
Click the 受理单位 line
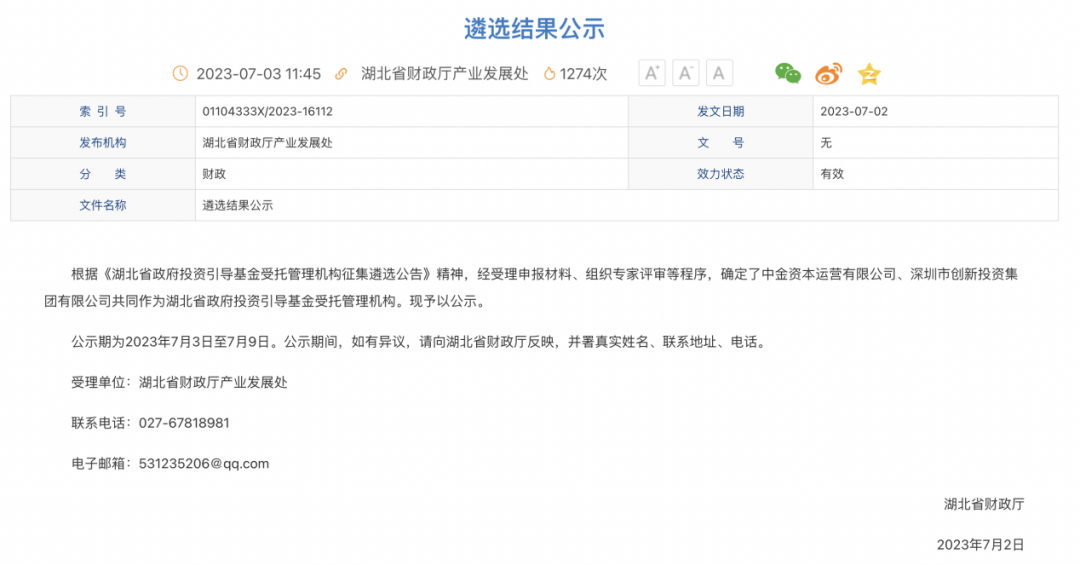click(x=179, y=382)
